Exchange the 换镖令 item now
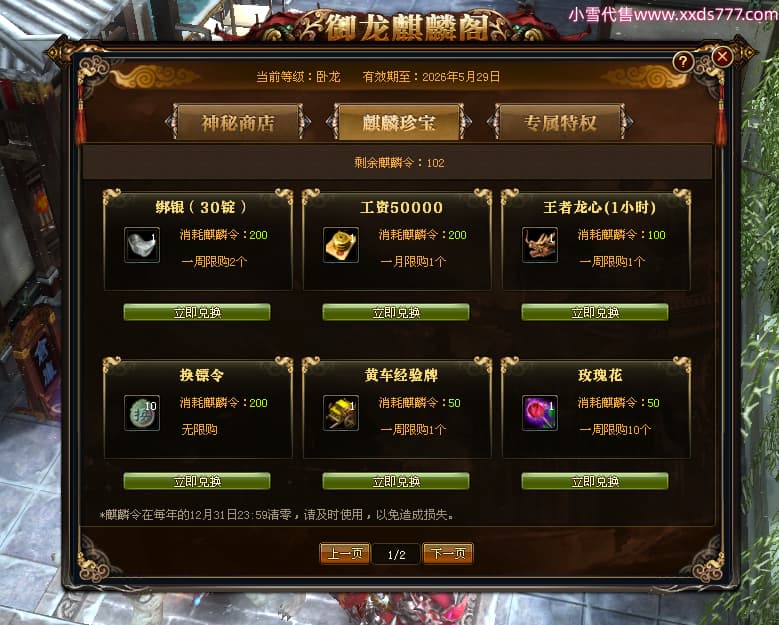 [x=197, y=481]
